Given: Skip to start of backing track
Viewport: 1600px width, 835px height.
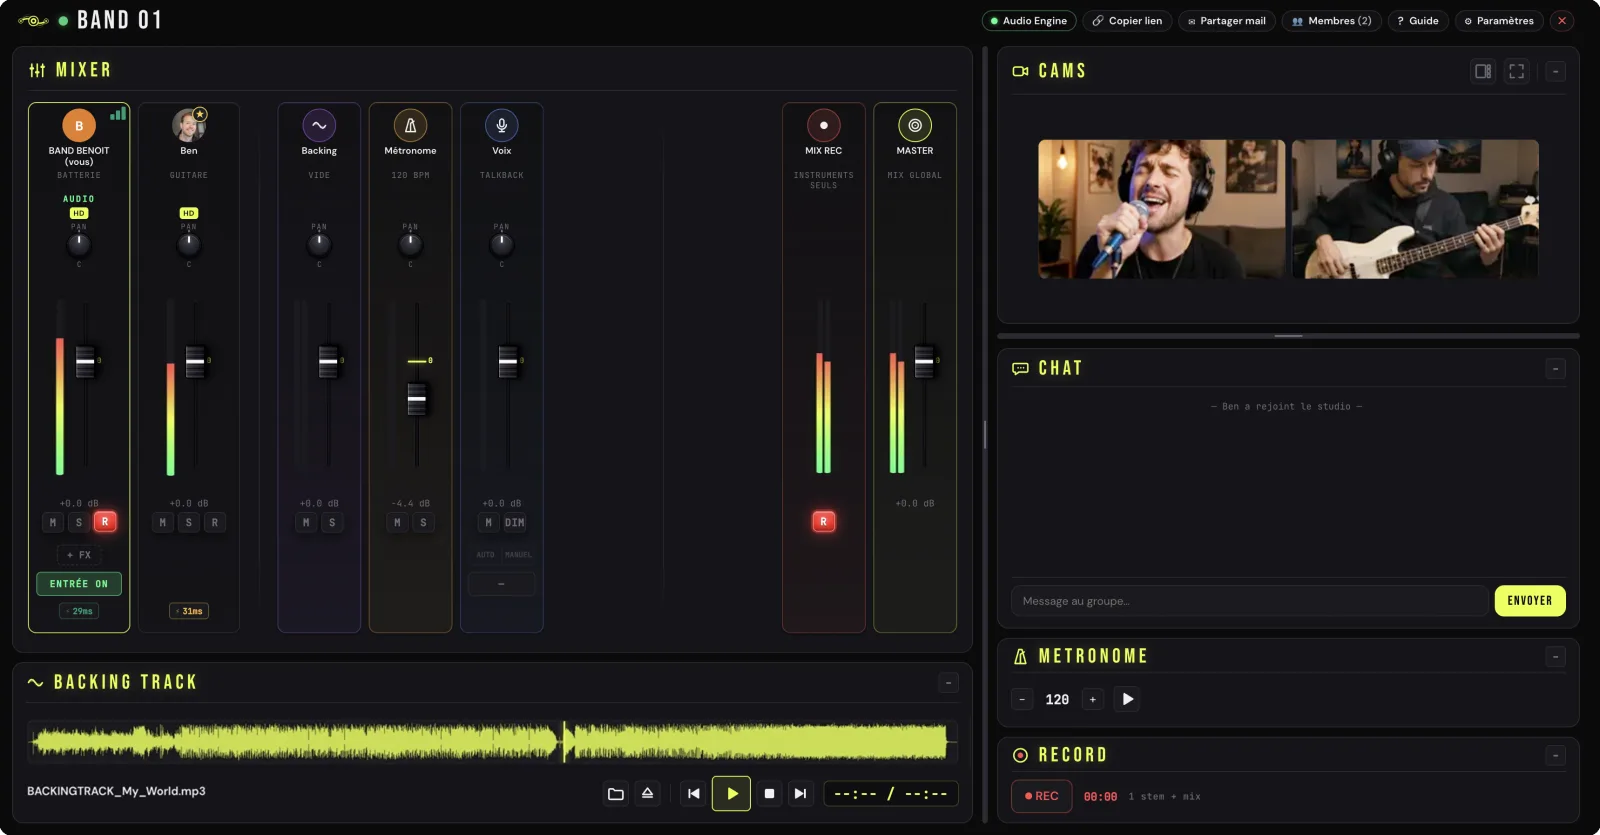Looking at the screenshot, I should [x=694, y=794].
